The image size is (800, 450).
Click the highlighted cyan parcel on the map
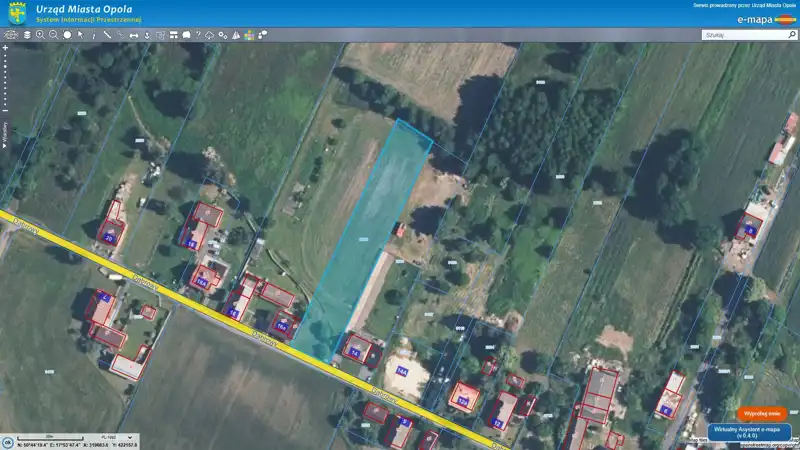click(365, 239)
